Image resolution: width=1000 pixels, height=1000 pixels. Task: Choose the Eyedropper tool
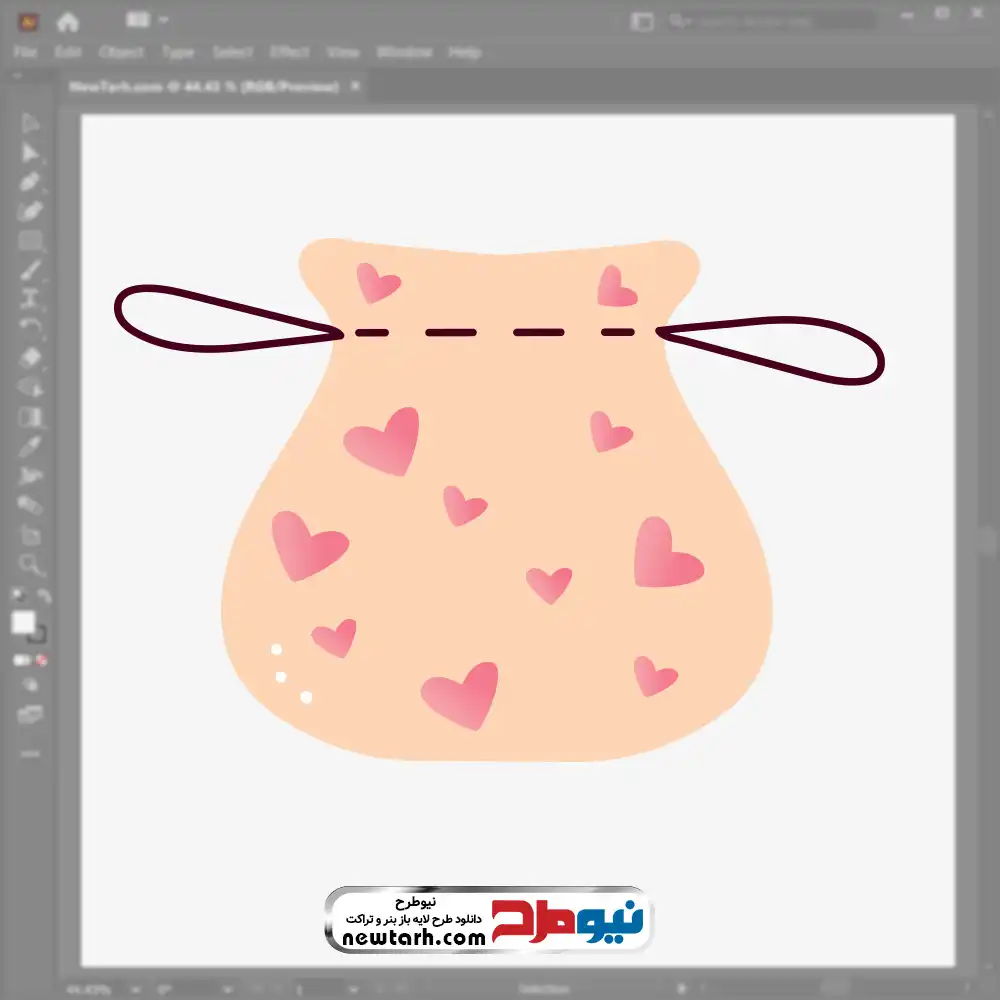point(30,446)
